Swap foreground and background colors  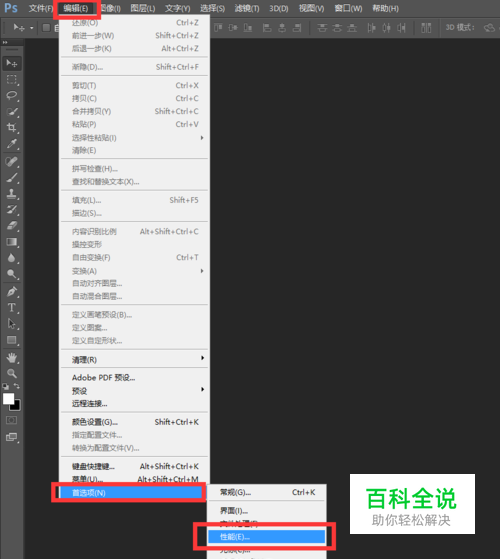click(17, 386)
